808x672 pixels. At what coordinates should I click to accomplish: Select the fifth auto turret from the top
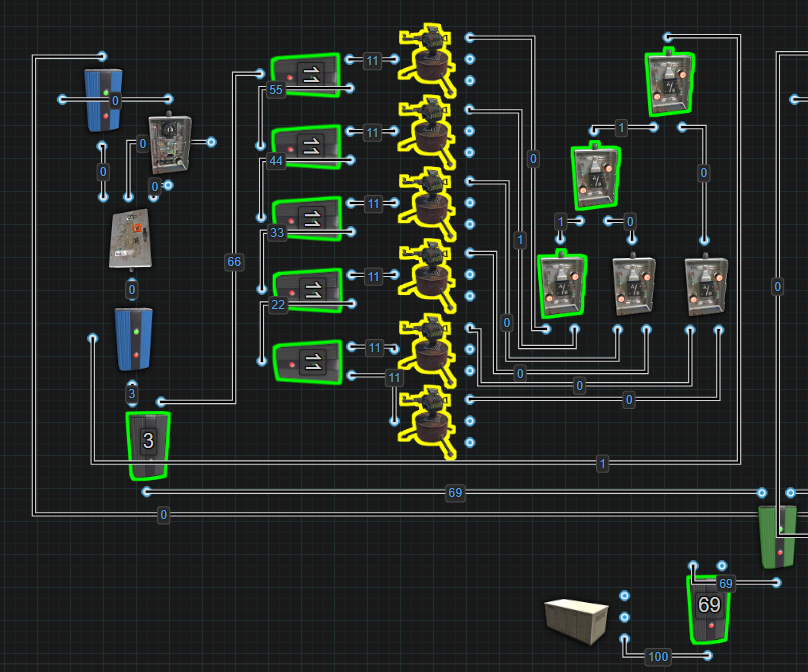(427, 349)
